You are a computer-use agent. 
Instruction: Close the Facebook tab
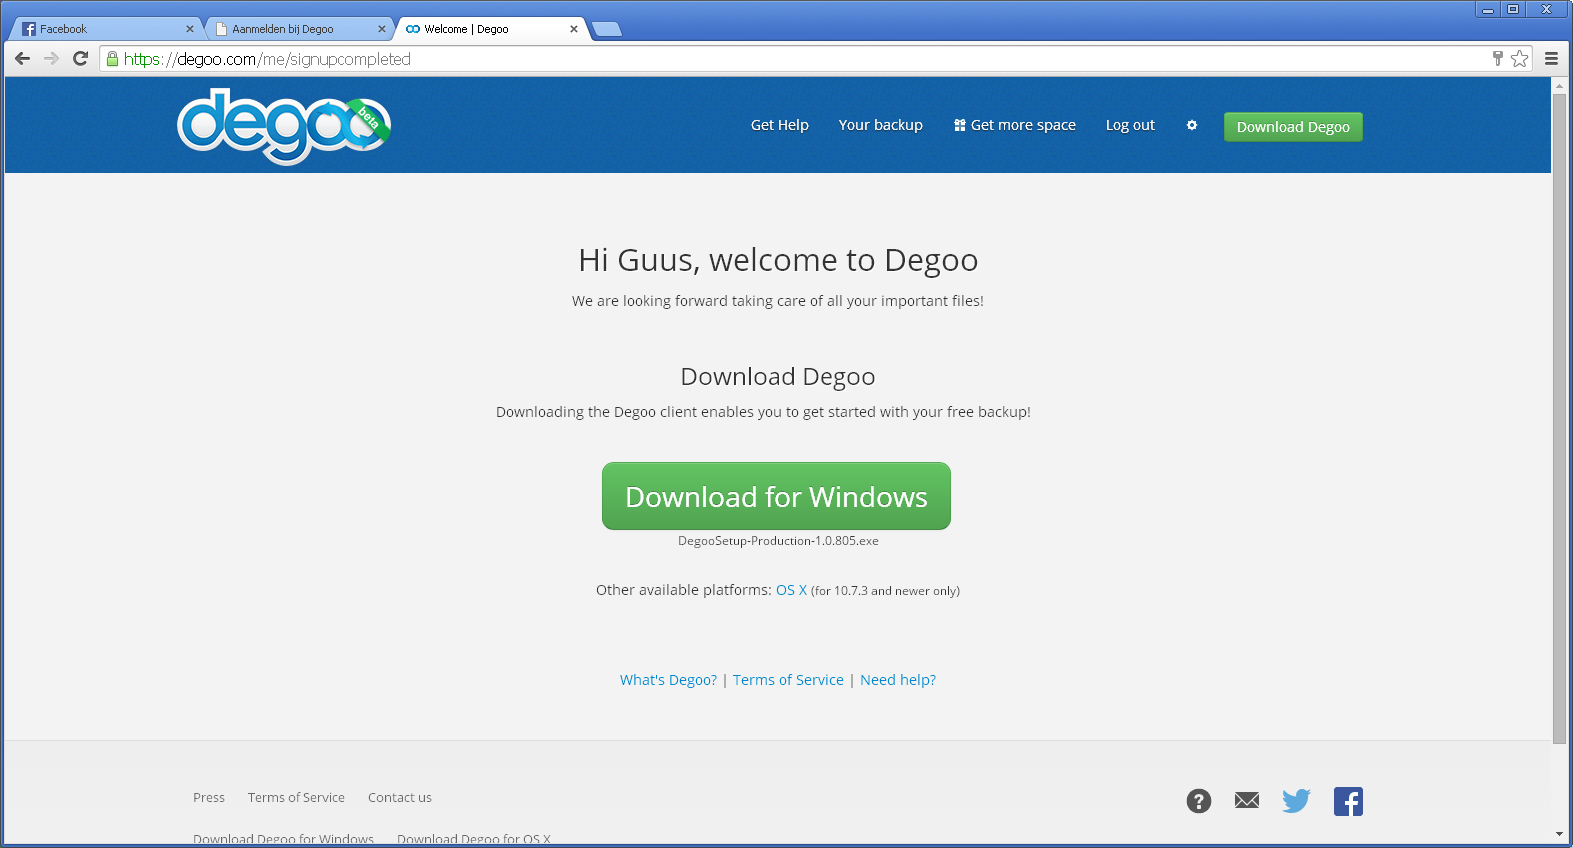coord(190,29)
